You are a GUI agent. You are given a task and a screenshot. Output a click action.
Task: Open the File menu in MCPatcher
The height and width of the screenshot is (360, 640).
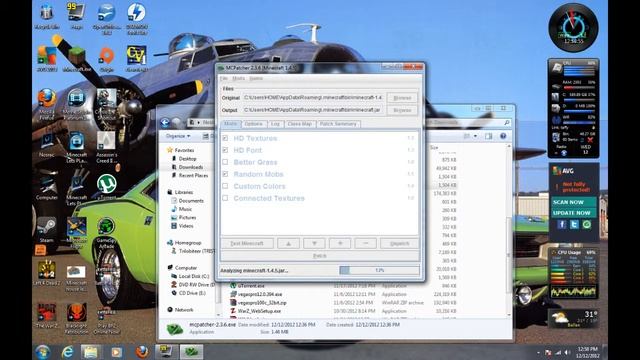[x=224, y=78]
